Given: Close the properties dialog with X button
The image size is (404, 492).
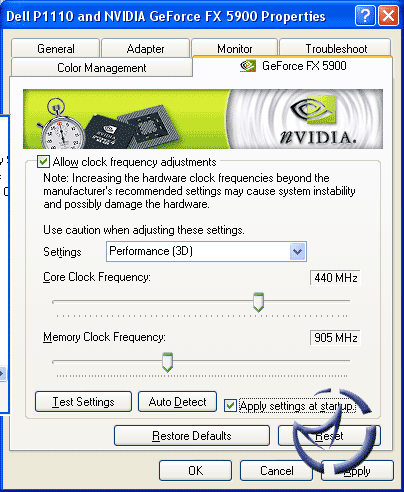Looking at the screenshot, I should [388, 16].
